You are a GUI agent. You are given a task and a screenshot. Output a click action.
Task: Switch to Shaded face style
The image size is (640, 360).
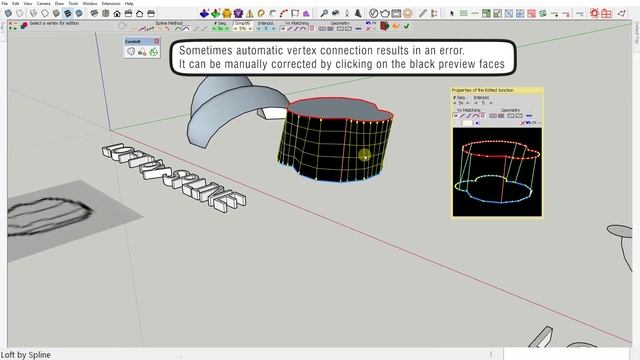pyautogui.click(x=56, y=13)
